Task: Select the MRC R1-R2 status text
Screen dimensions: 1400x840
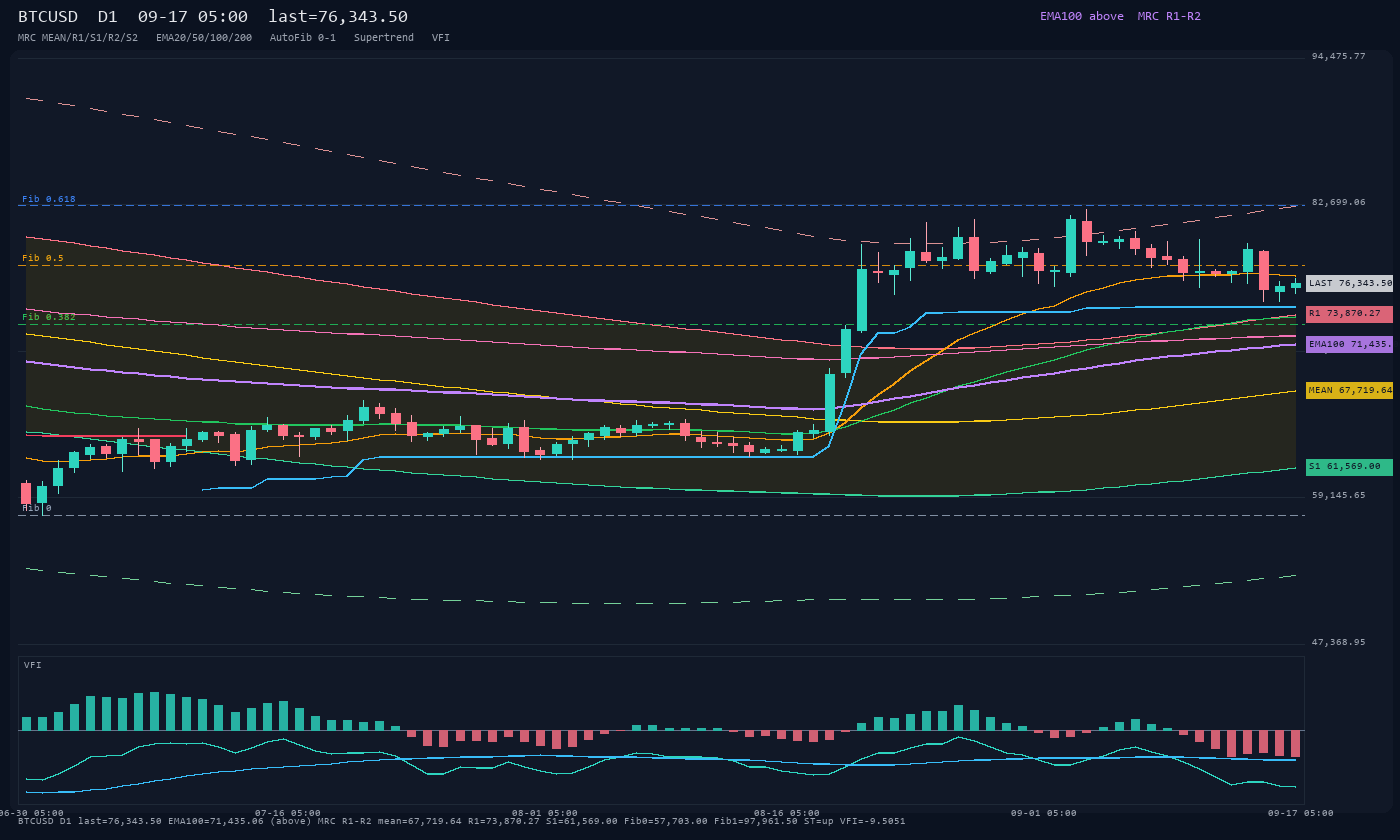Action: (1169, 16)
